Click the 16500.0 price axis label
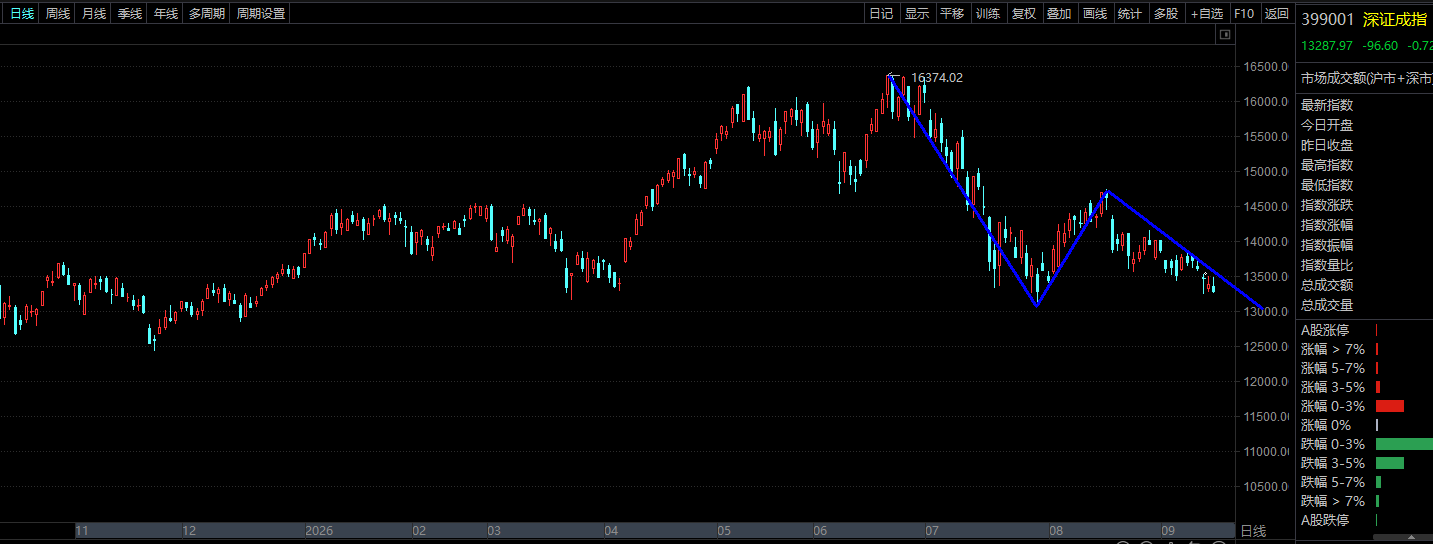Image resolution: width=1433 pixels, height=544 pixels. pos(1268,67)
